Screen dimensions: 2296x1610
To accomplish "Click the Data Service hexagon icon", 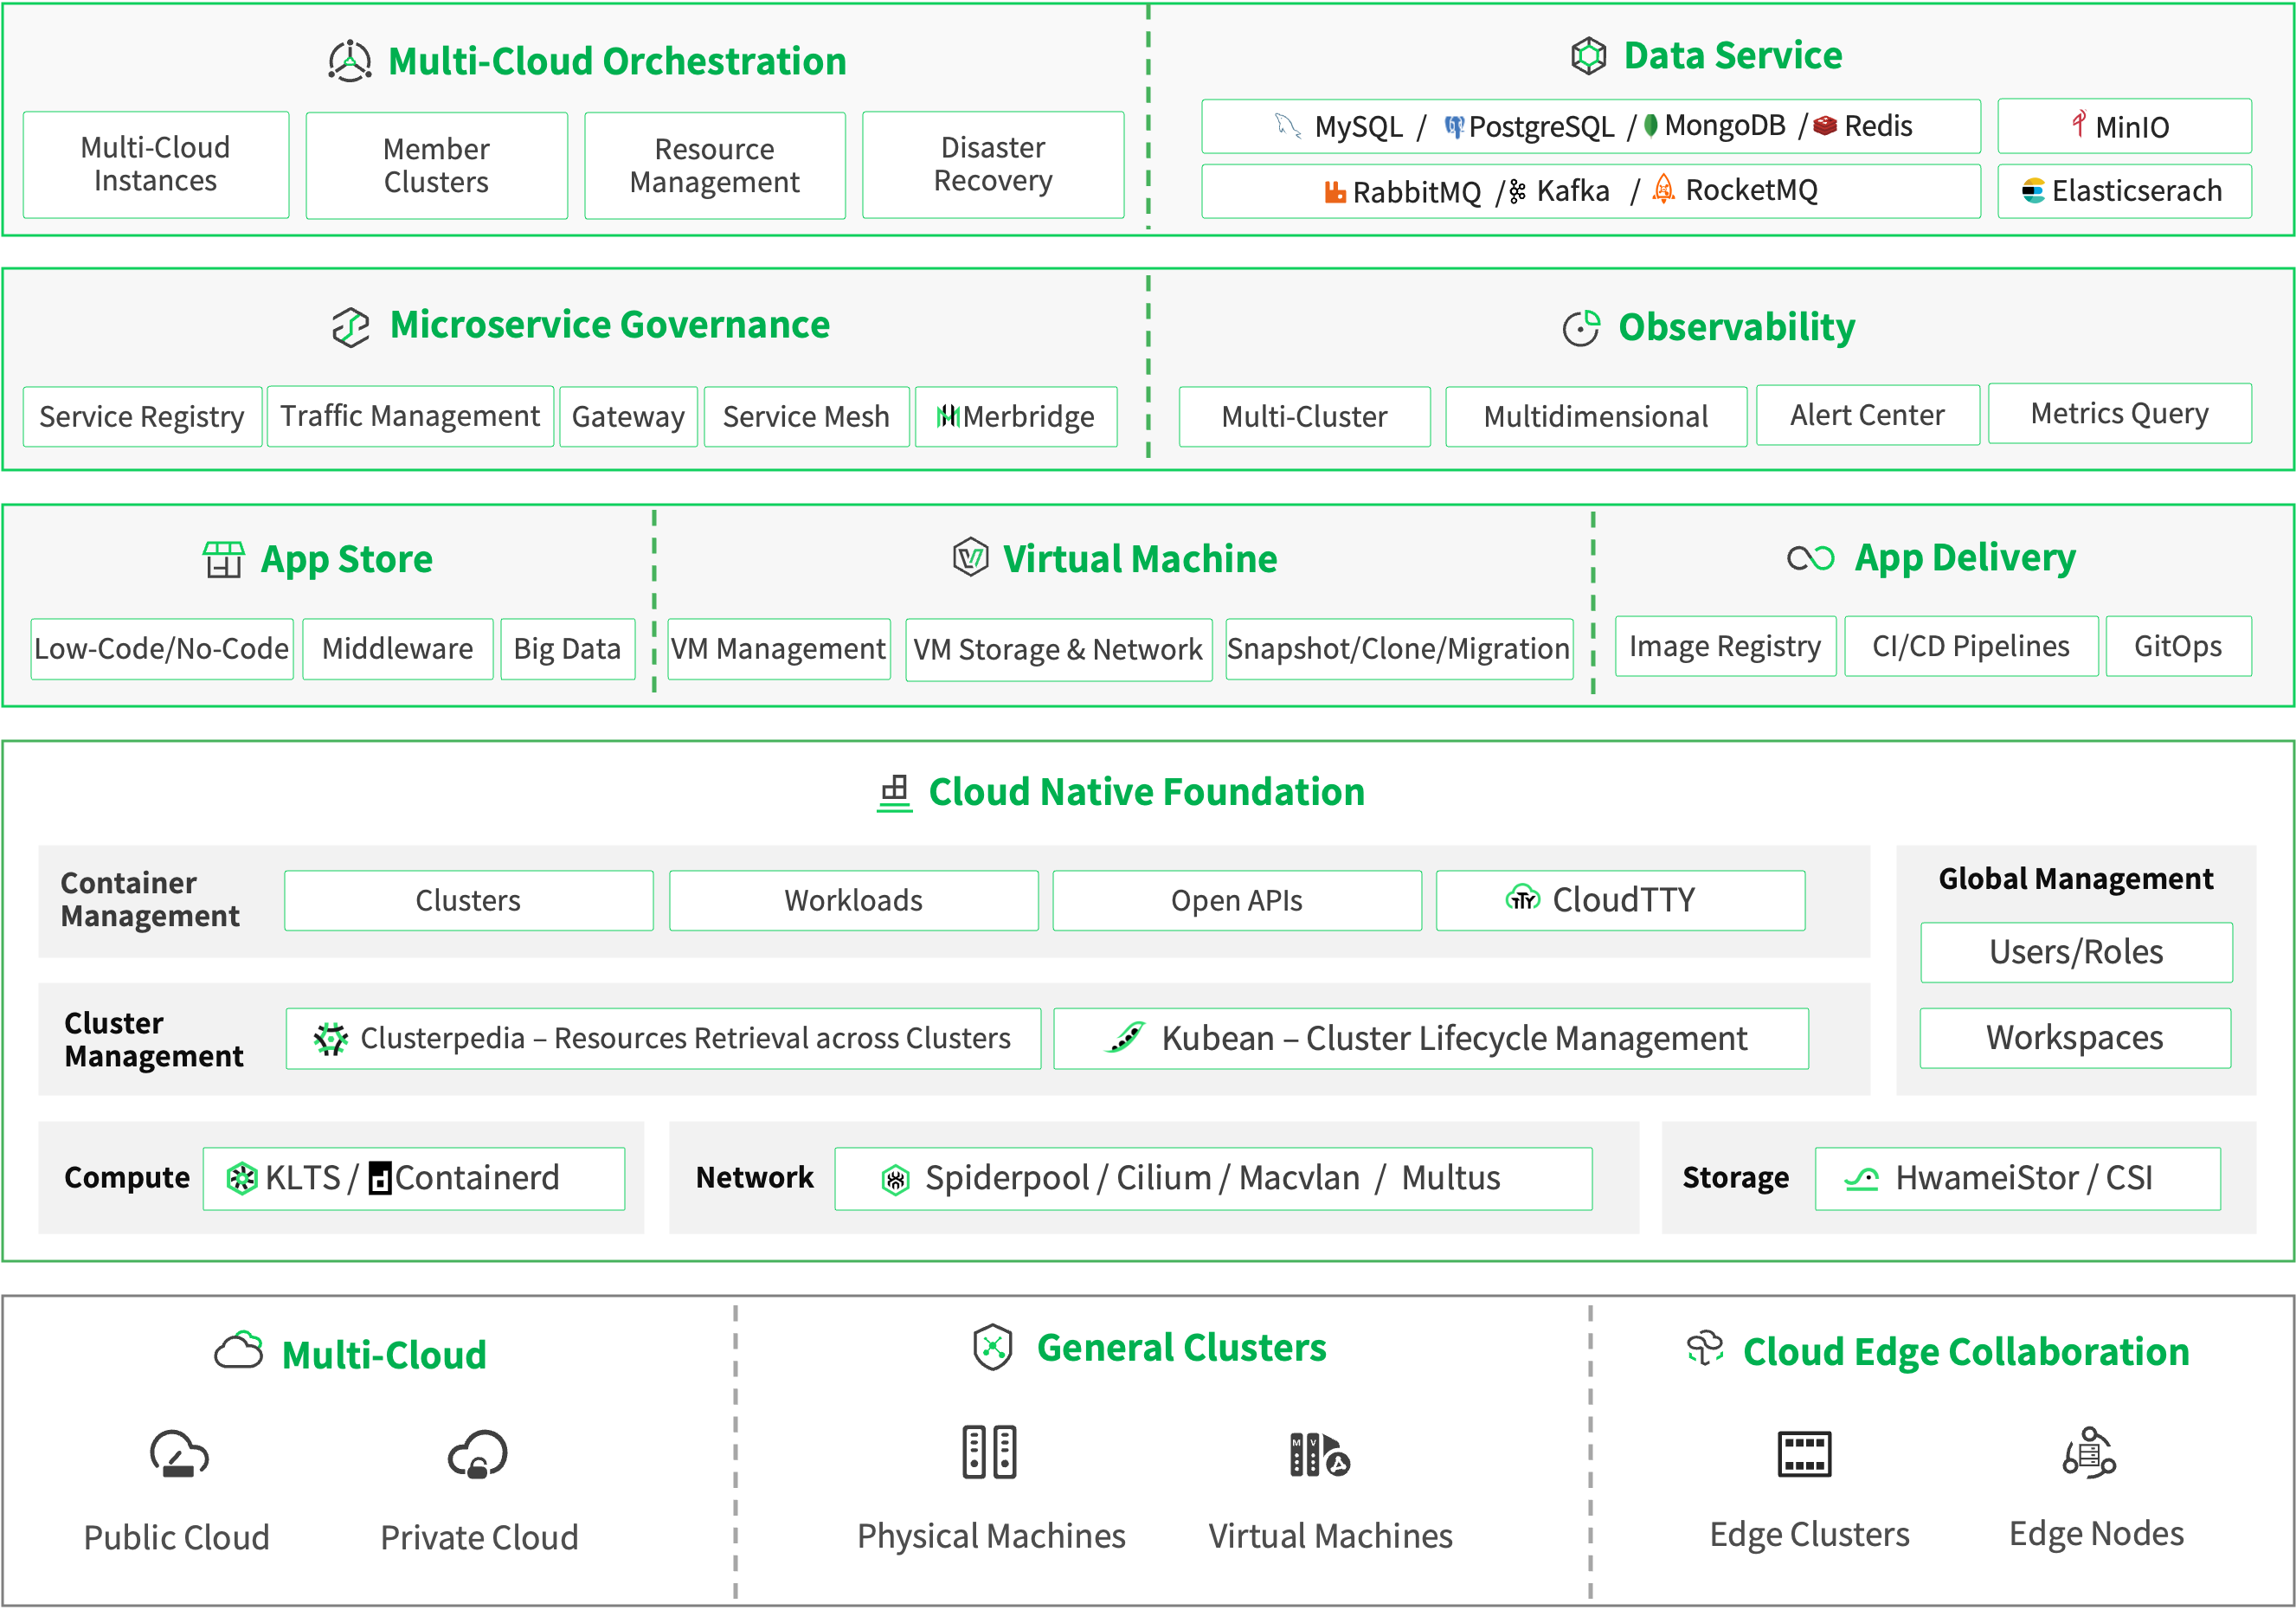I will 1588,56.
